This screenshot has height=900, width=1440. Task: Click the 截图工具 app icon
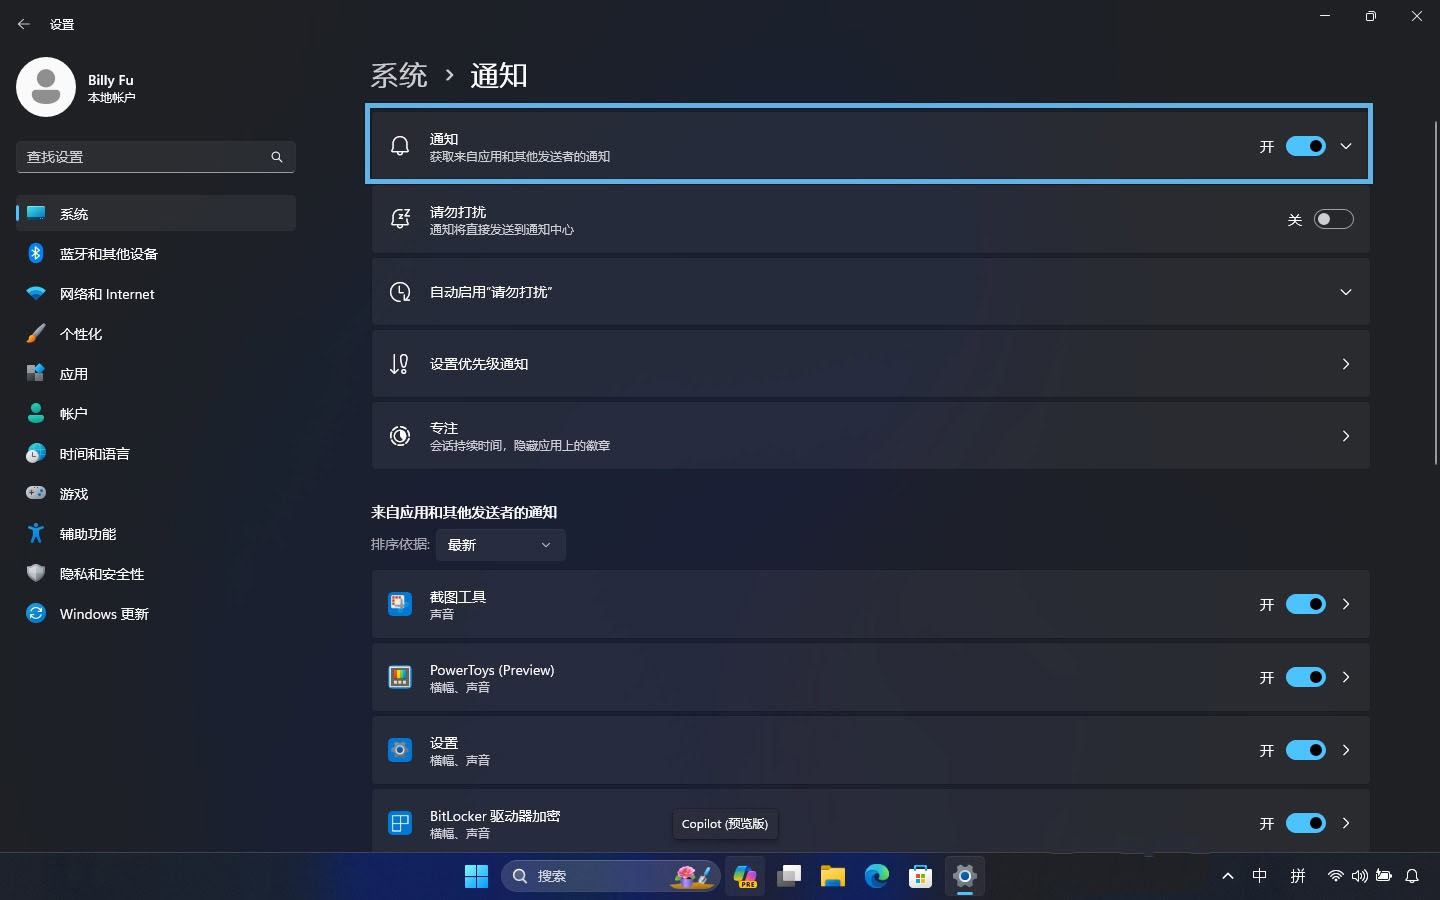click(x=400, y=604)
